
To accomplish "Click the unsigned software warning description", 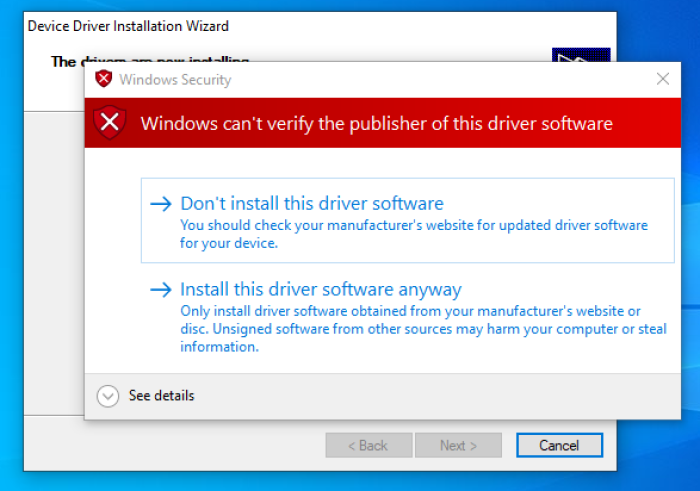I will pyautogui.click(x=410, y=329).
